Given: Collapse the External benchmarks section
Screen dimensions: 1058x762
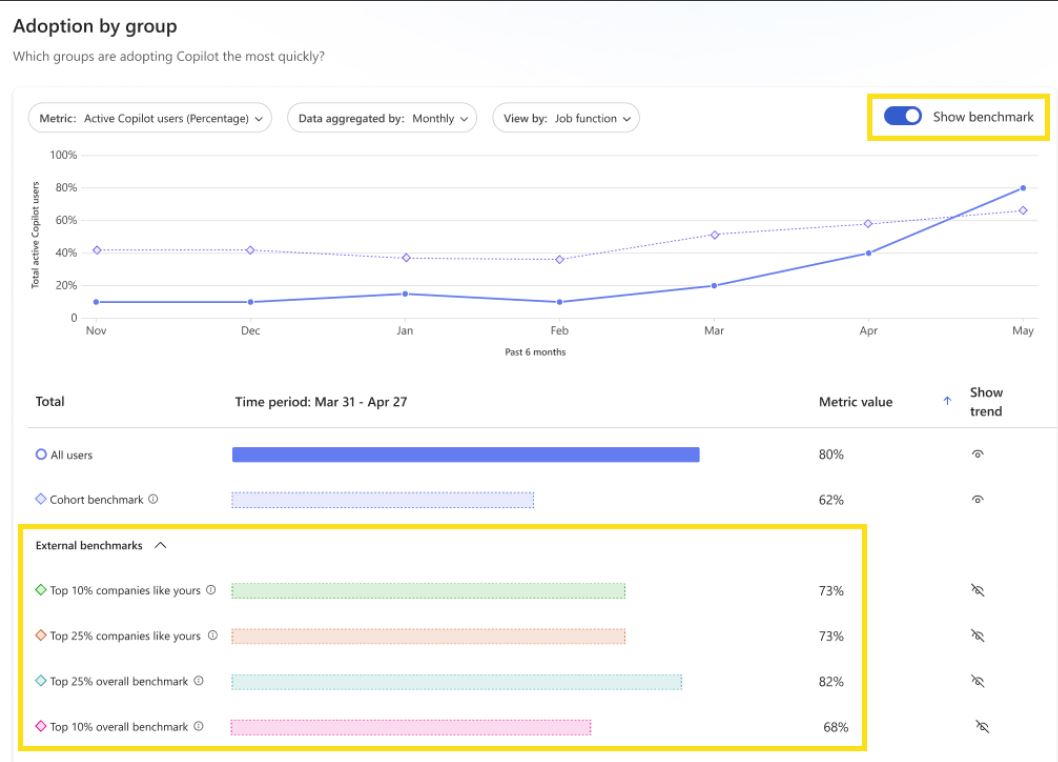Looking at the screenshot, I should click(x=160, y=544).
